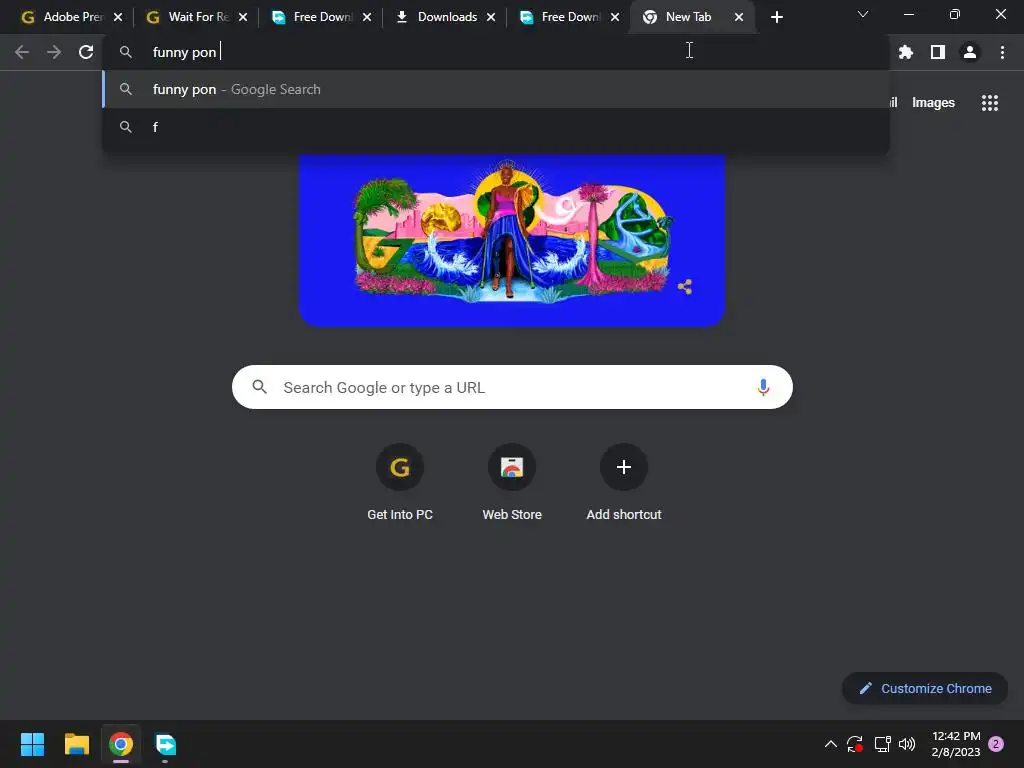1024x768 pixels.
Task: Go back to the previous page
Action: coord(22,52)
